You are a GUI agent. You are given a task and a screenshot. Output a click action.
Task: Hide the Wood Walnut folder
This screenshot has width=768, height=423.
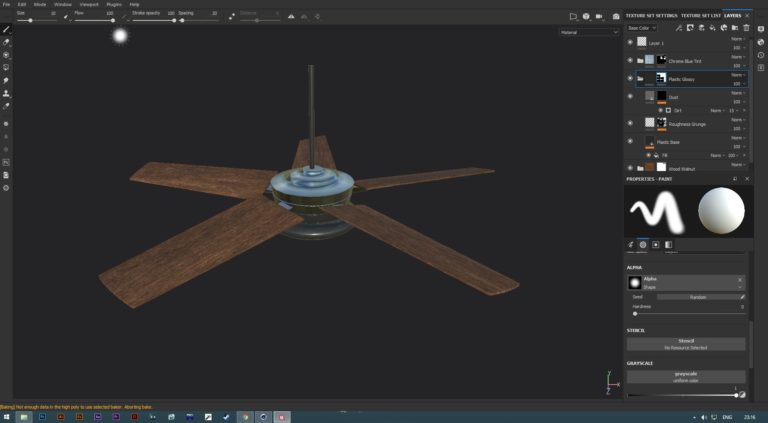[x=630, y=168]
